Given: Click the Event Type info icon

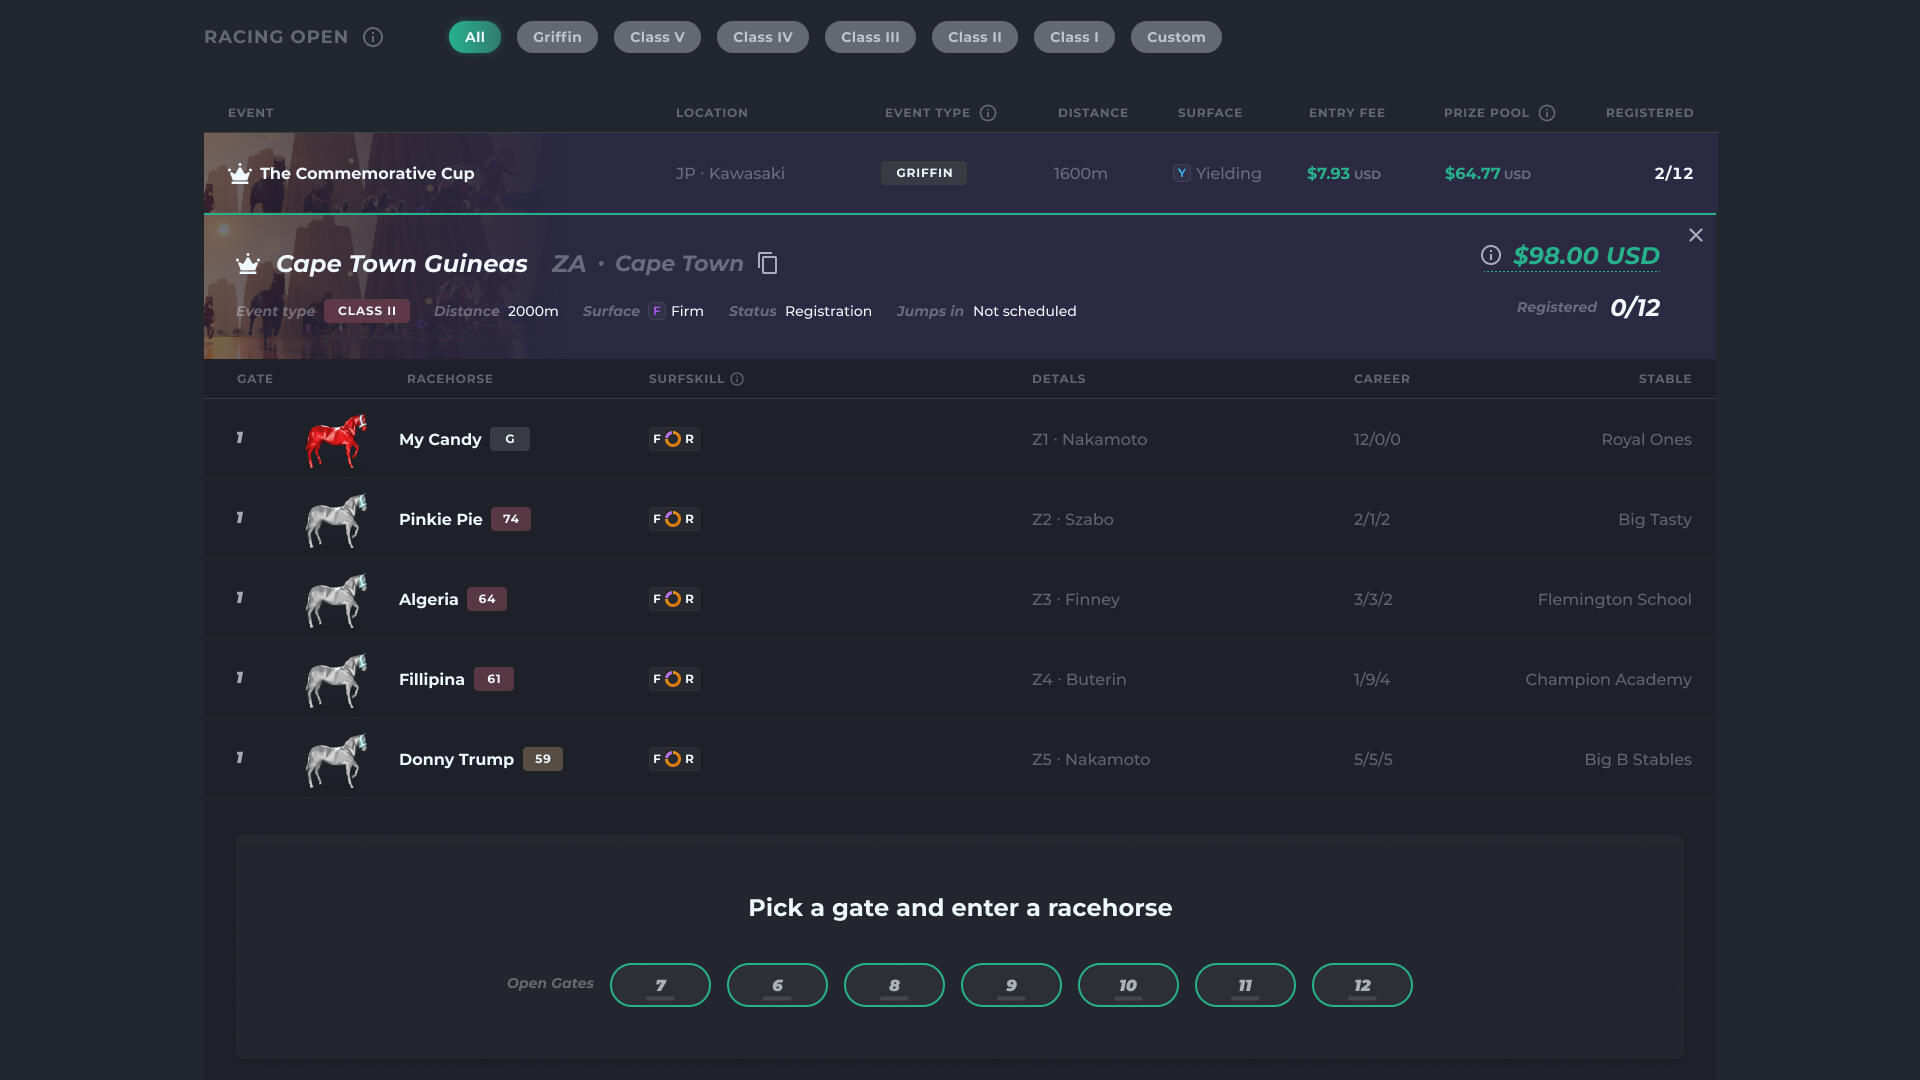Looking at the screenshot, I should (988, 113).
